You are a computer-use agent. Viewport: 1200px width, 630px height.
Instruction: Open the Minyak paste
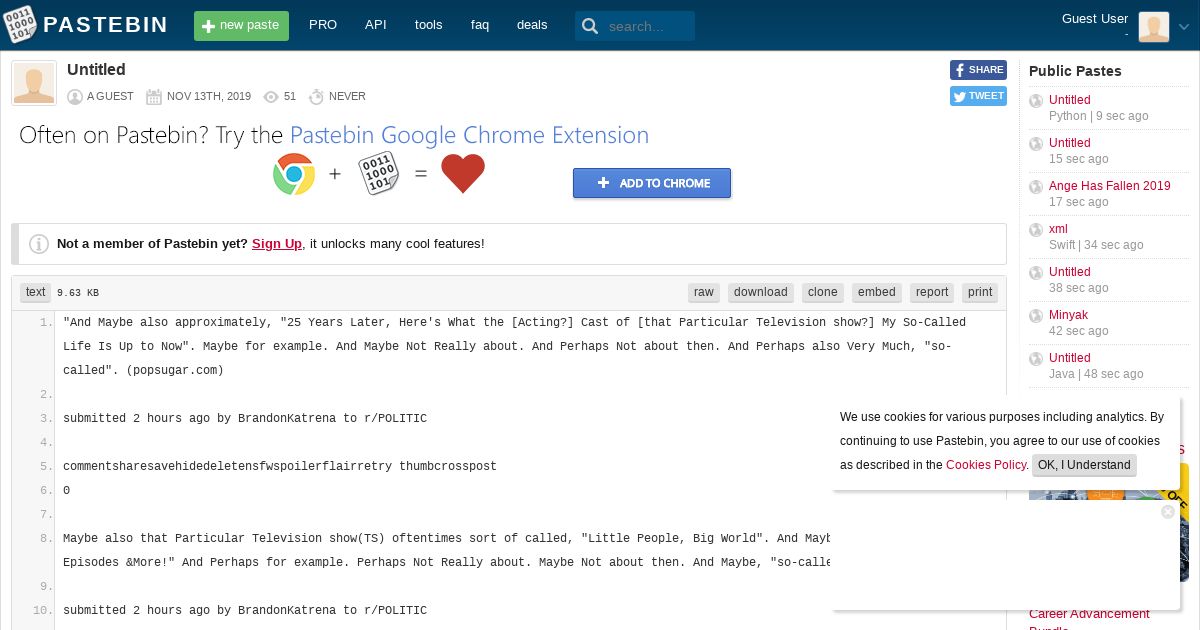1068,315
